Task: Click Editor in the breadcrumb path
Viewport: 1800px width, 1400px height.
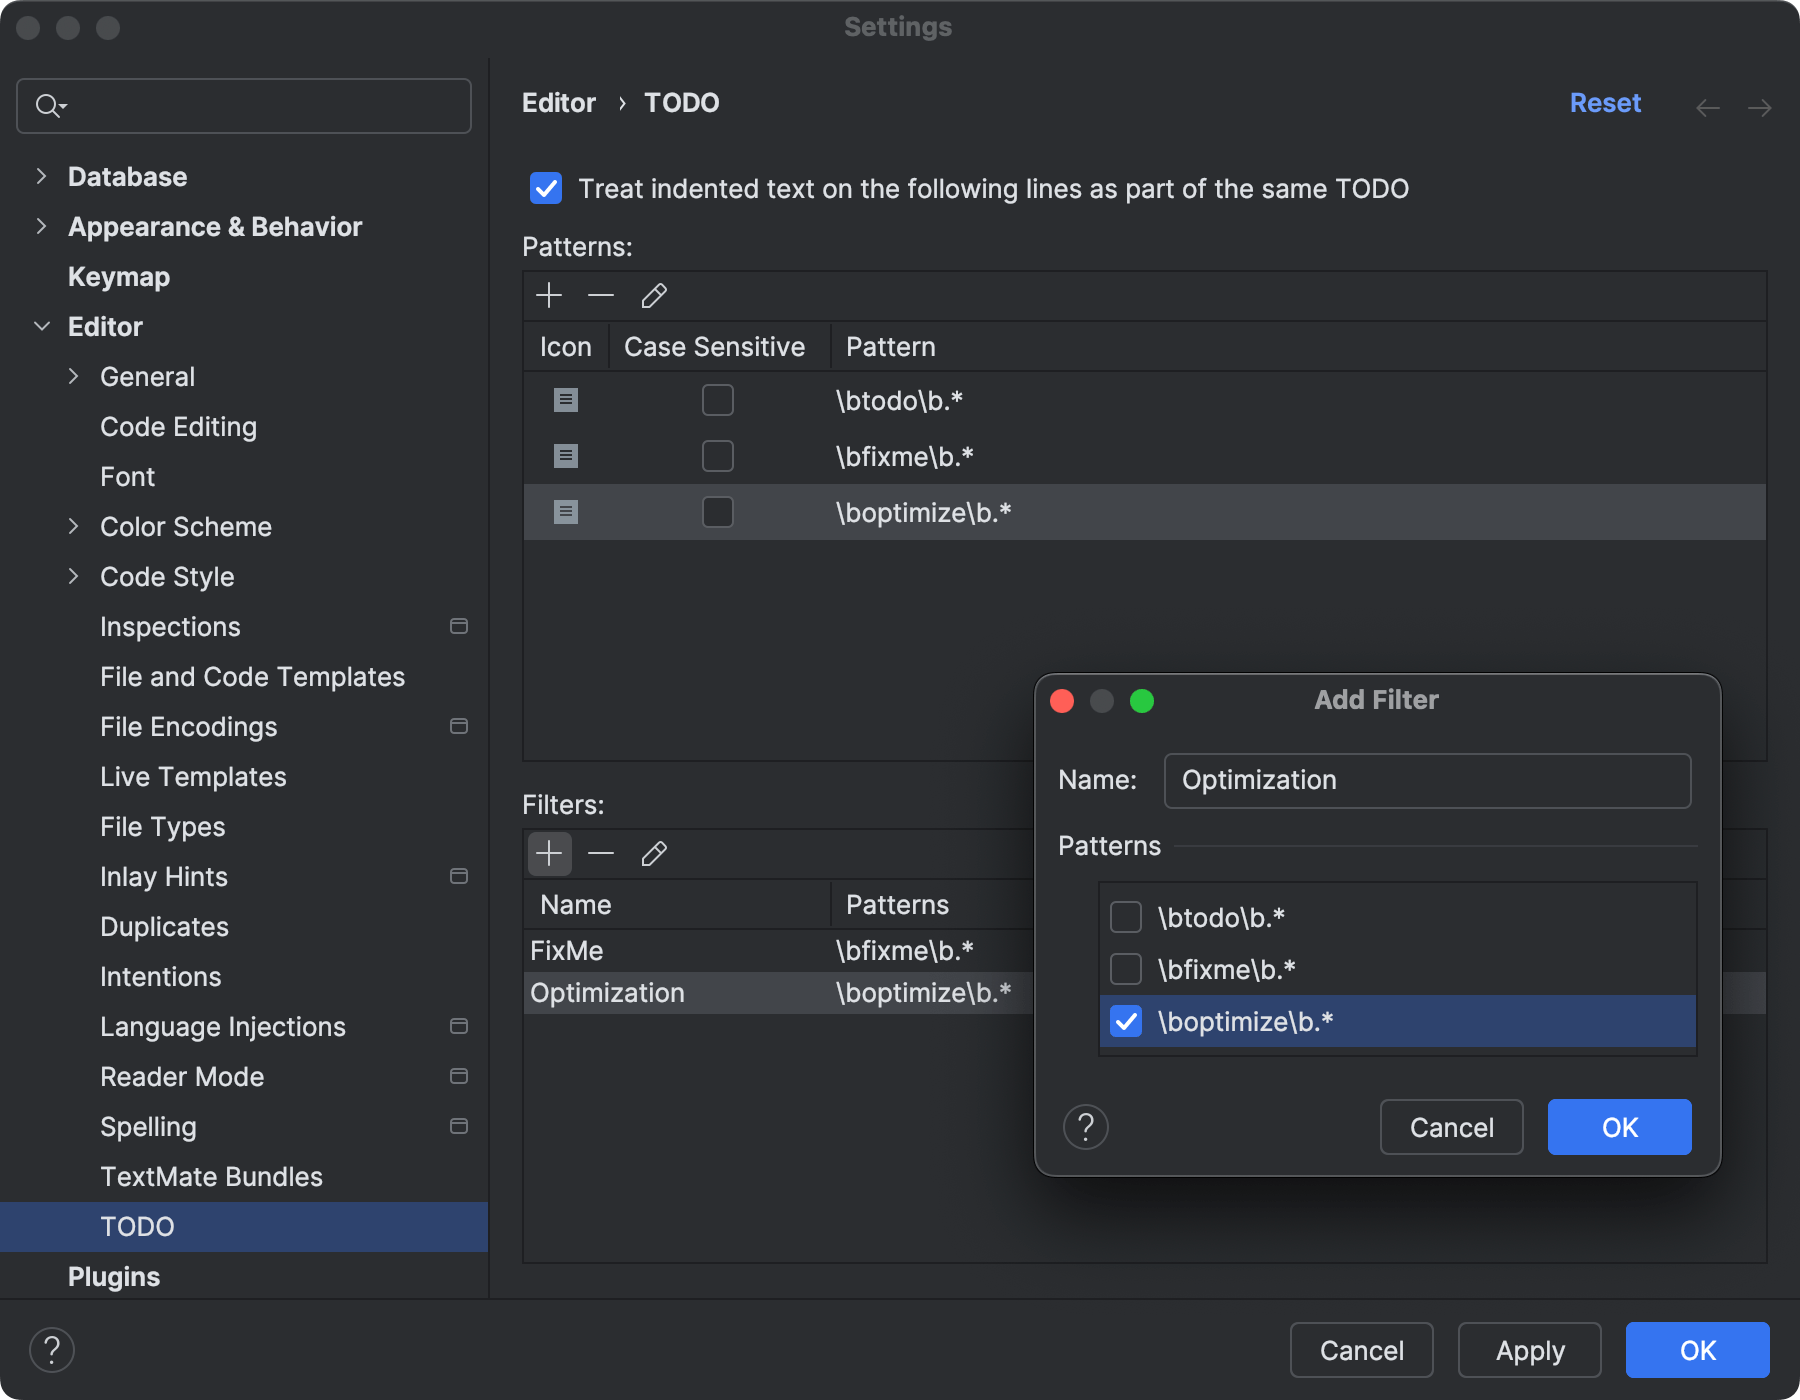Action: click(558, 102)
